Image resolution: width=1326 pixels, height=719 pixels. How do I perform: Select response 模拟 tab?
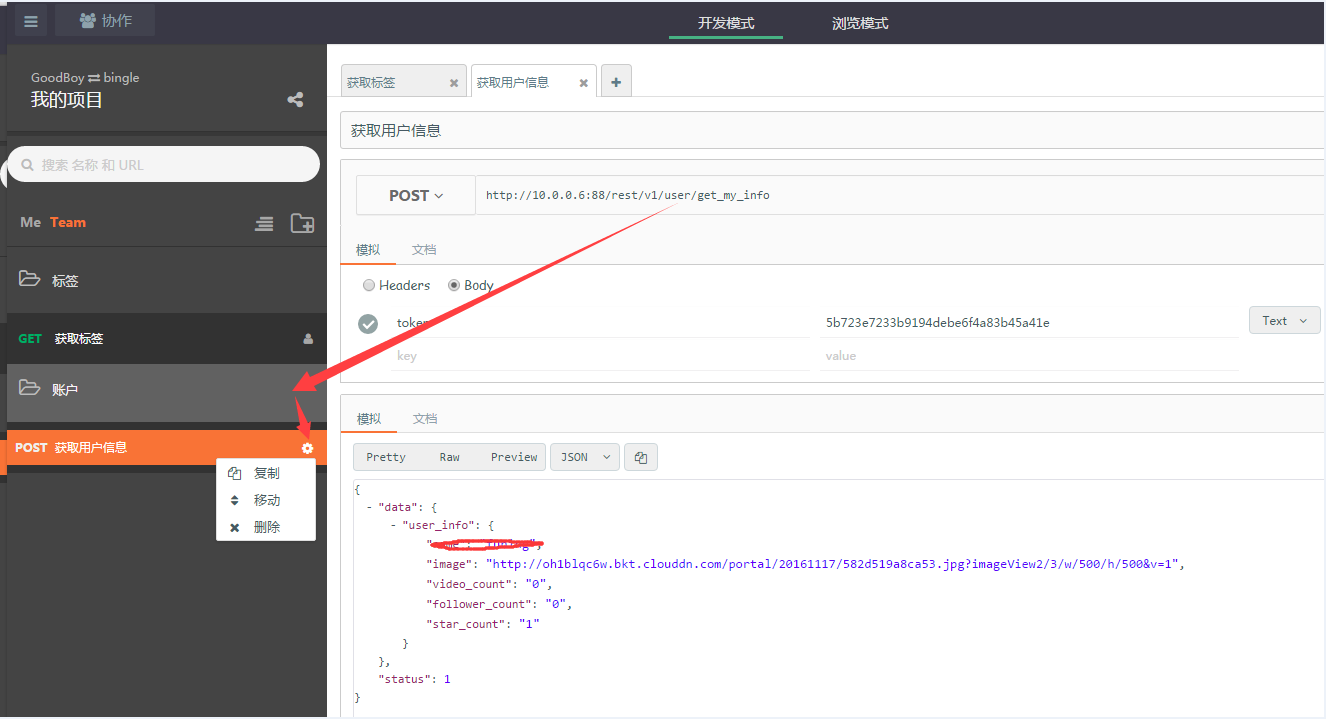(369, 418)
